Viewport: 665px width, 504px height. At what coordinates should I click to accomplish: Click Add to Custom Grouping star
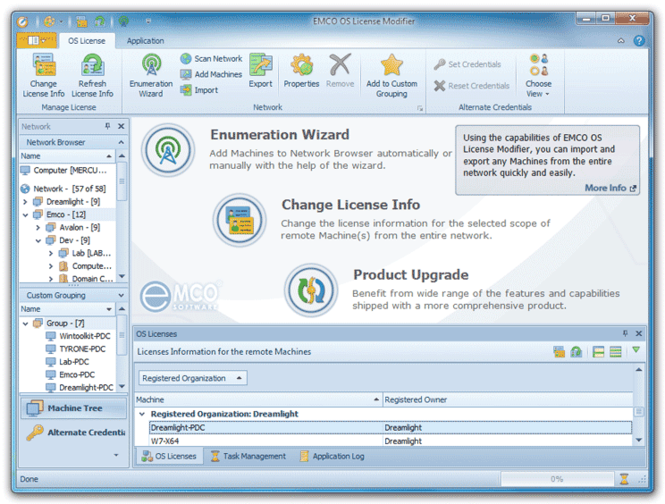point(391,76)
